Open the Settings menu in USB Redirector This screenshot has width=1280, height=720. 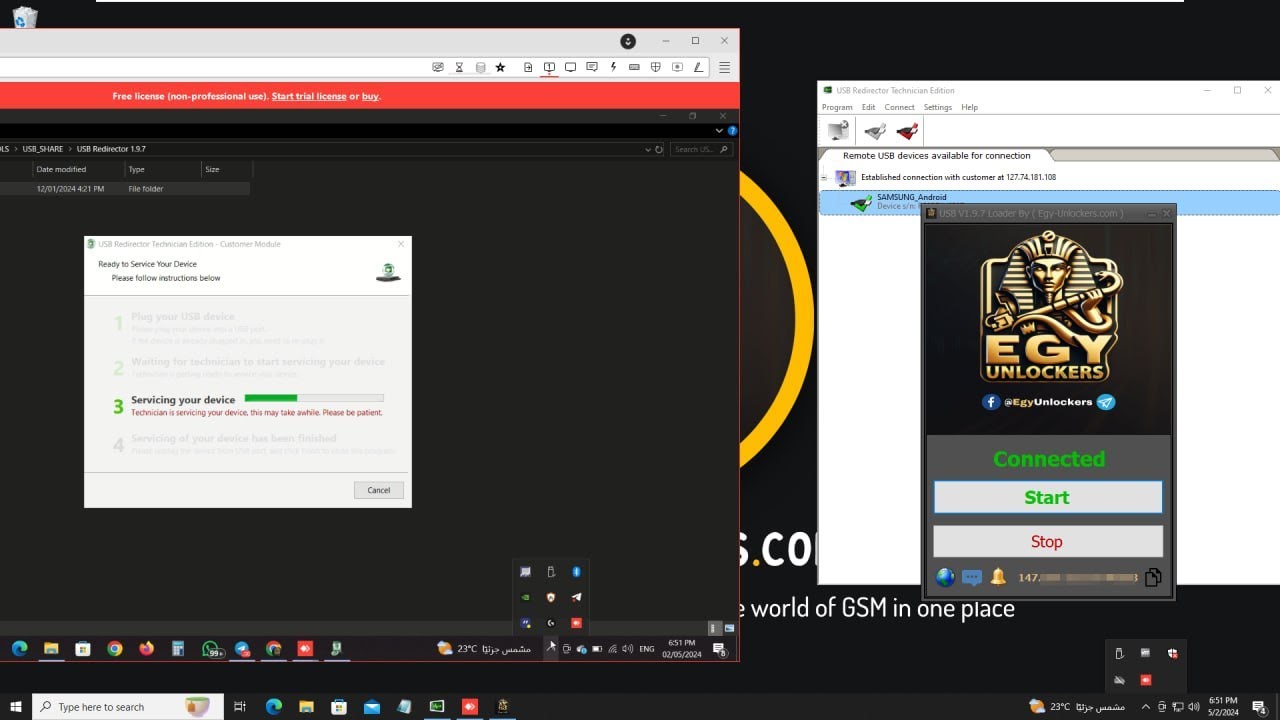(x=937, y=107)
